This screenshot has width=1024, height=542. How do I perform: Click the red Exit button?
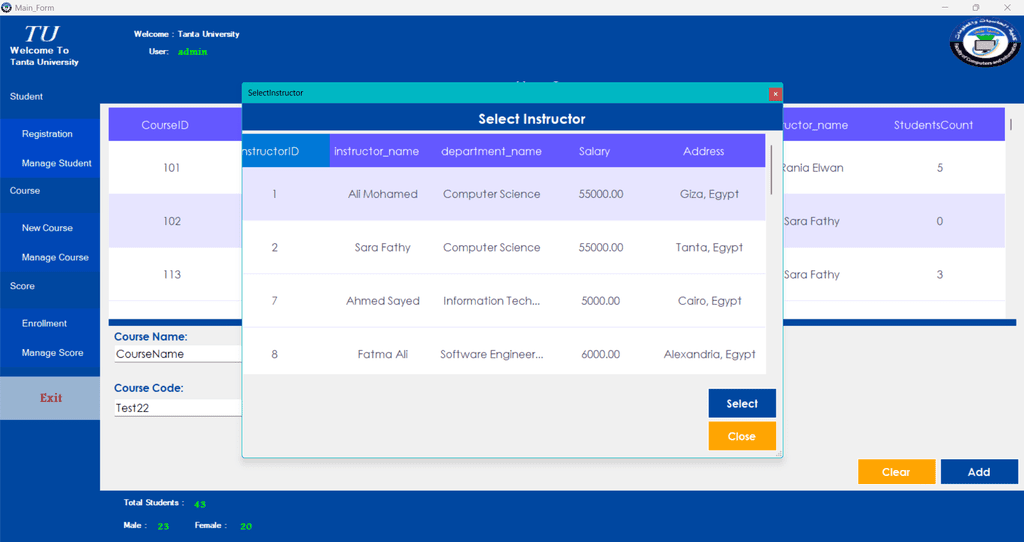[x=50, y=398]
